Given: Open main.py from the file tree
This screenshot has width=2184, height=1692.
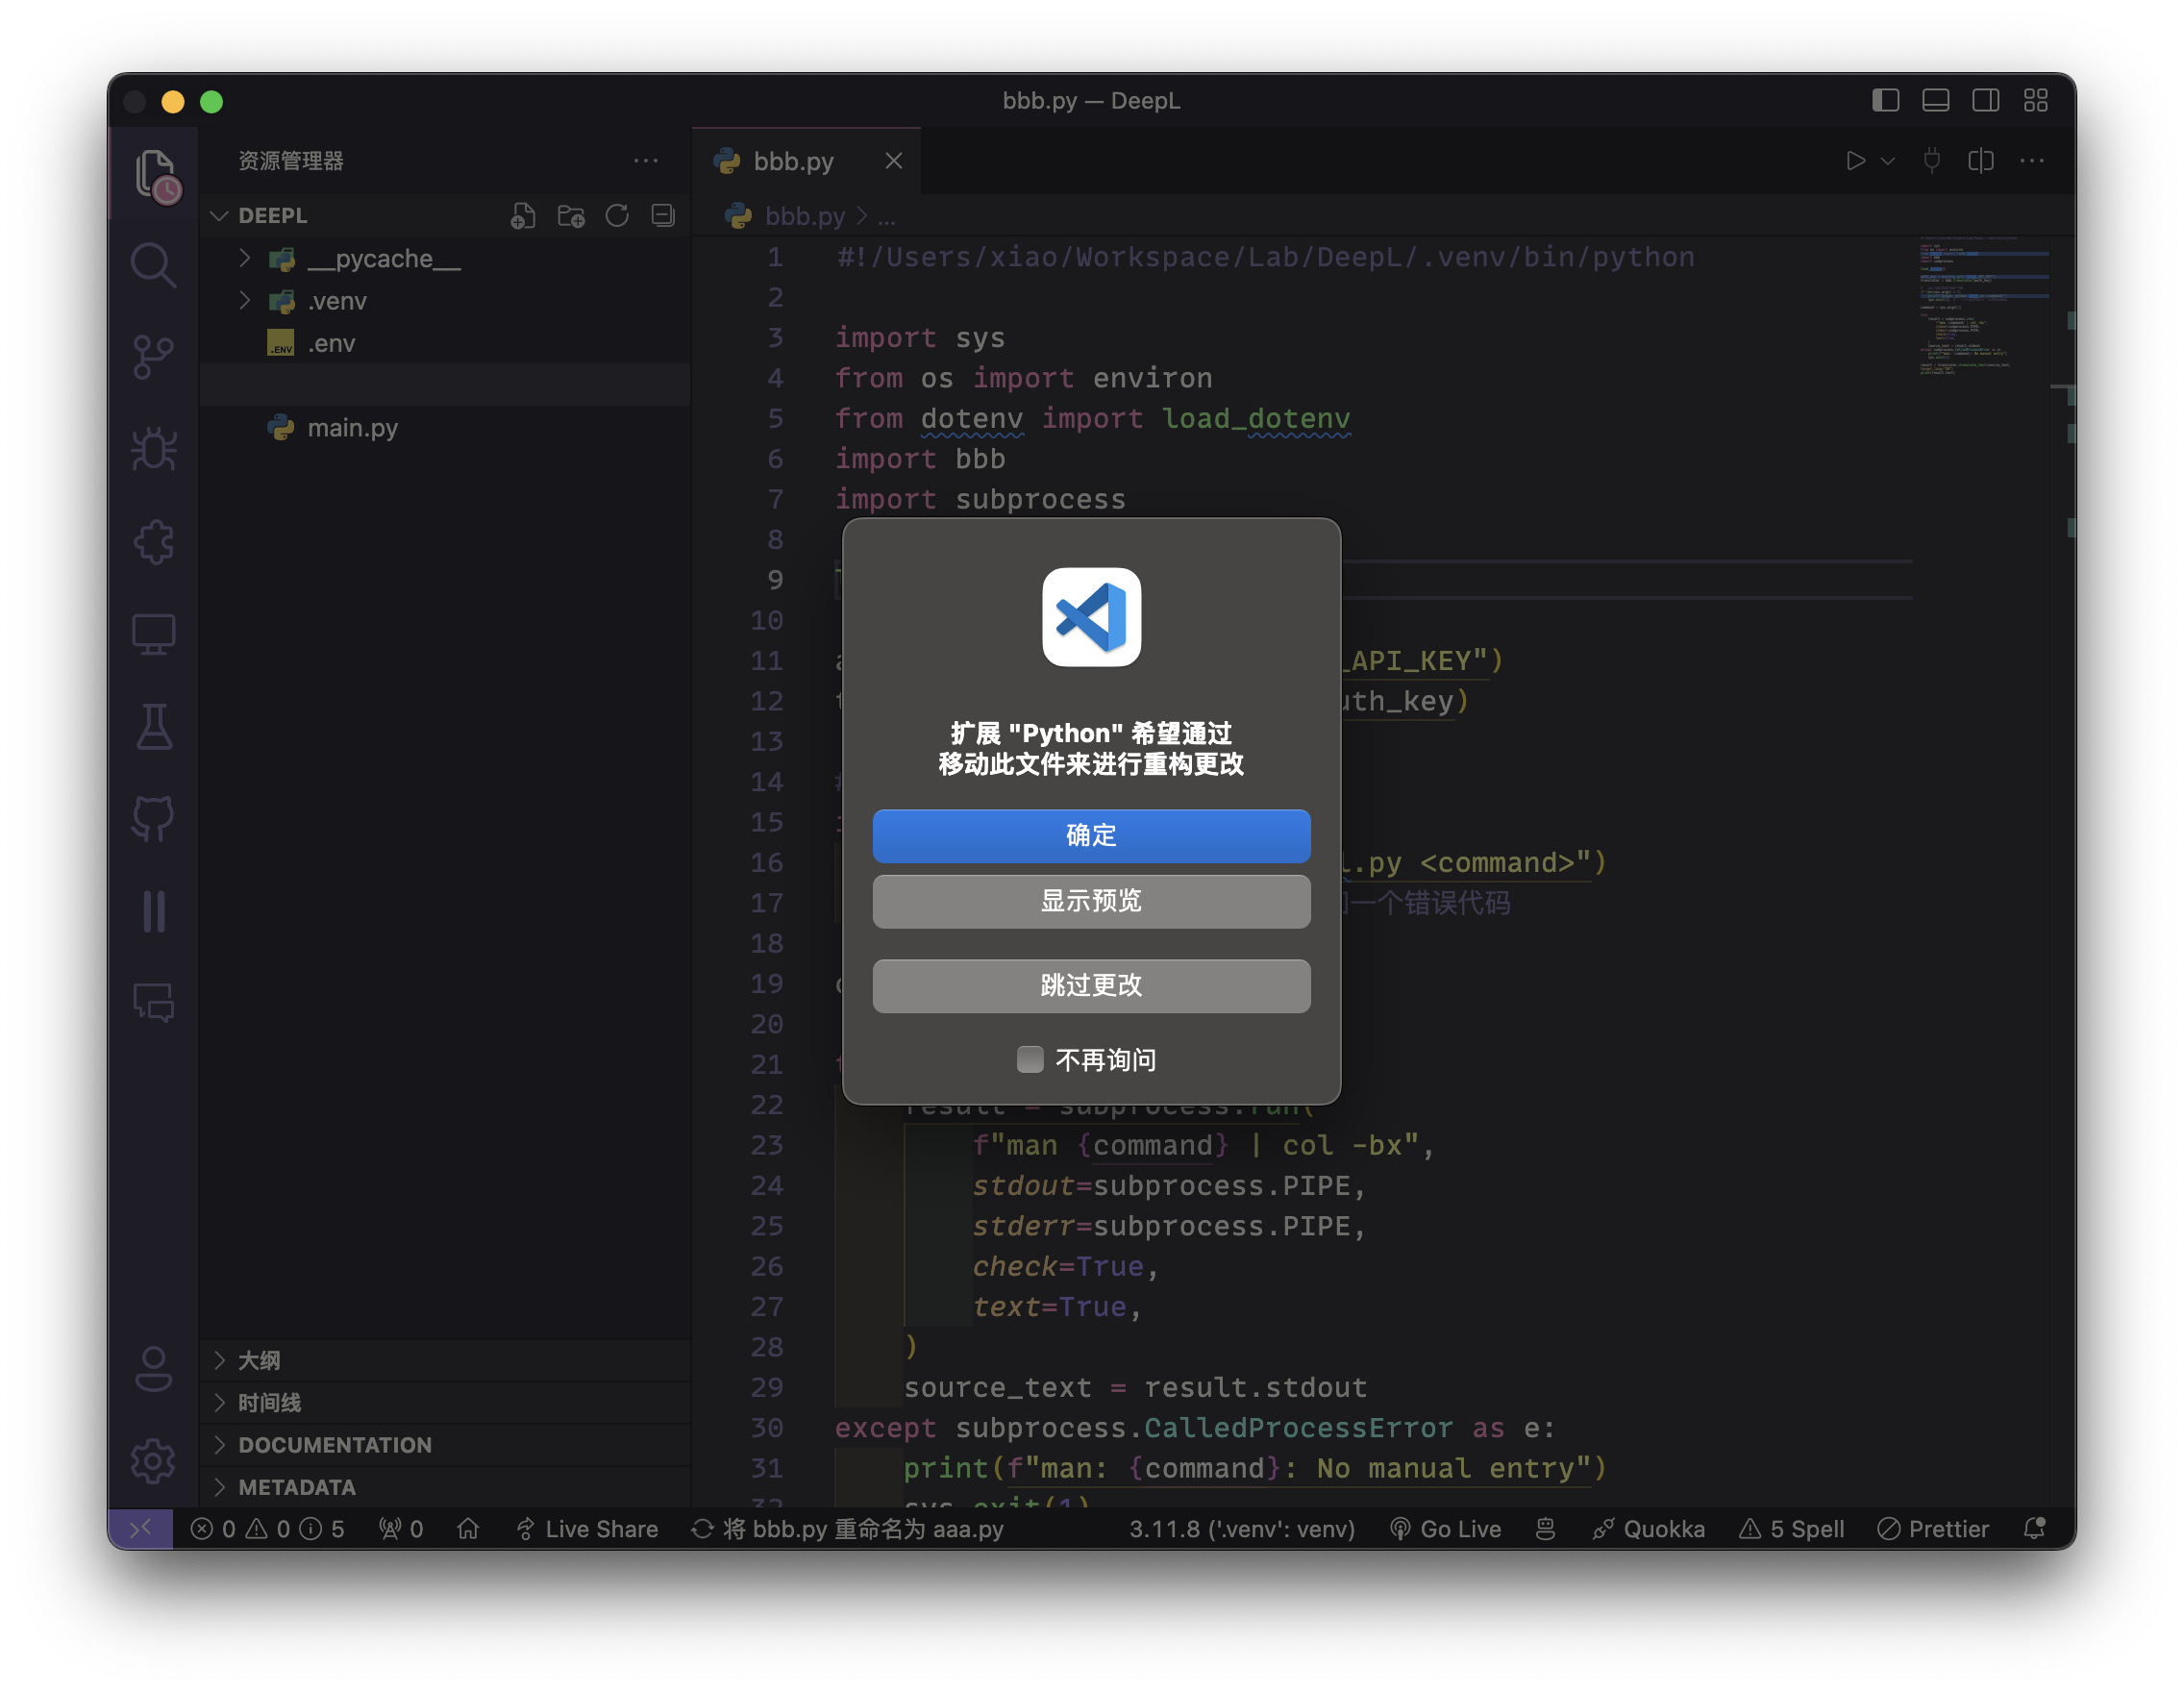Looking at the screenshot, I should [x=352, y=428].
